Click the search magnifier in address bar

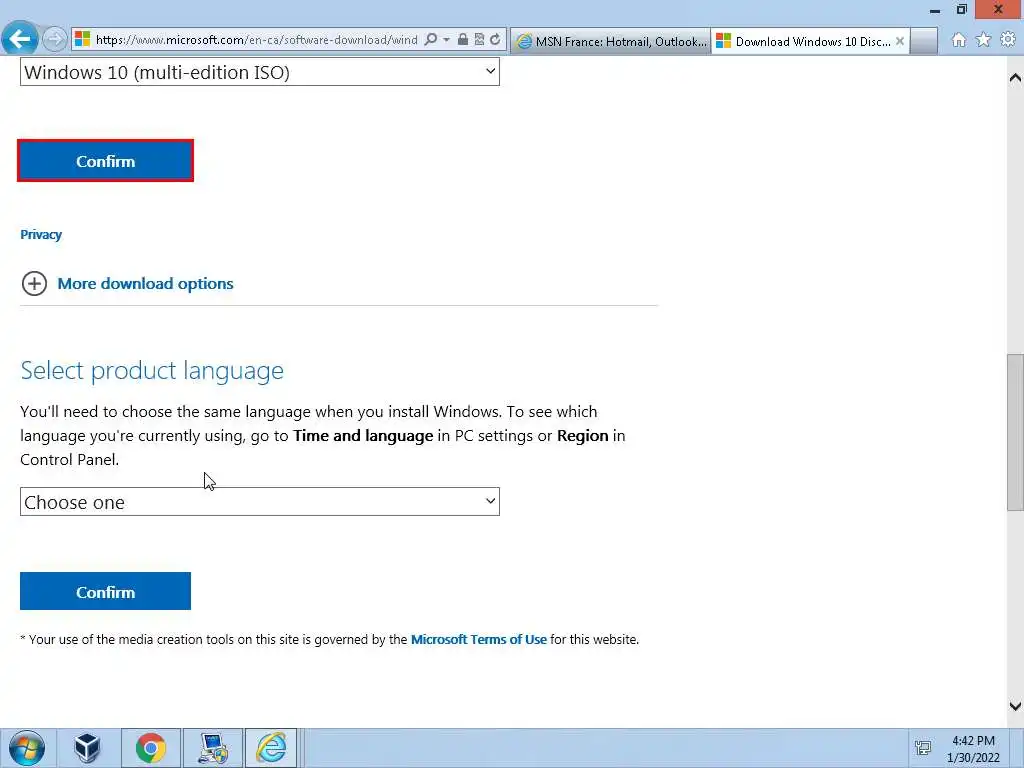(430, 39)
